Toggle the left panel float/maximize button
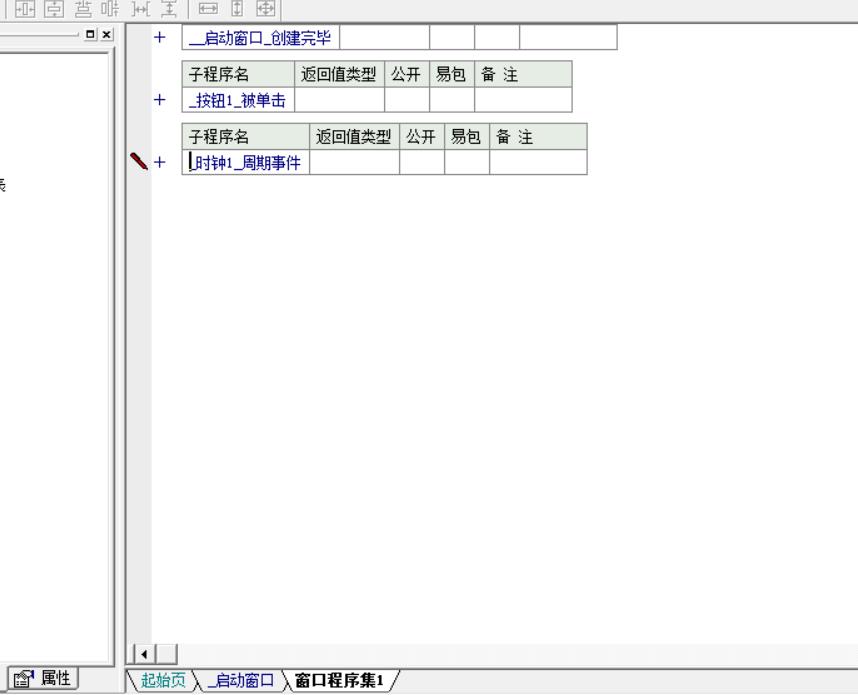858x695 pixels. click(x=92, y=35)
